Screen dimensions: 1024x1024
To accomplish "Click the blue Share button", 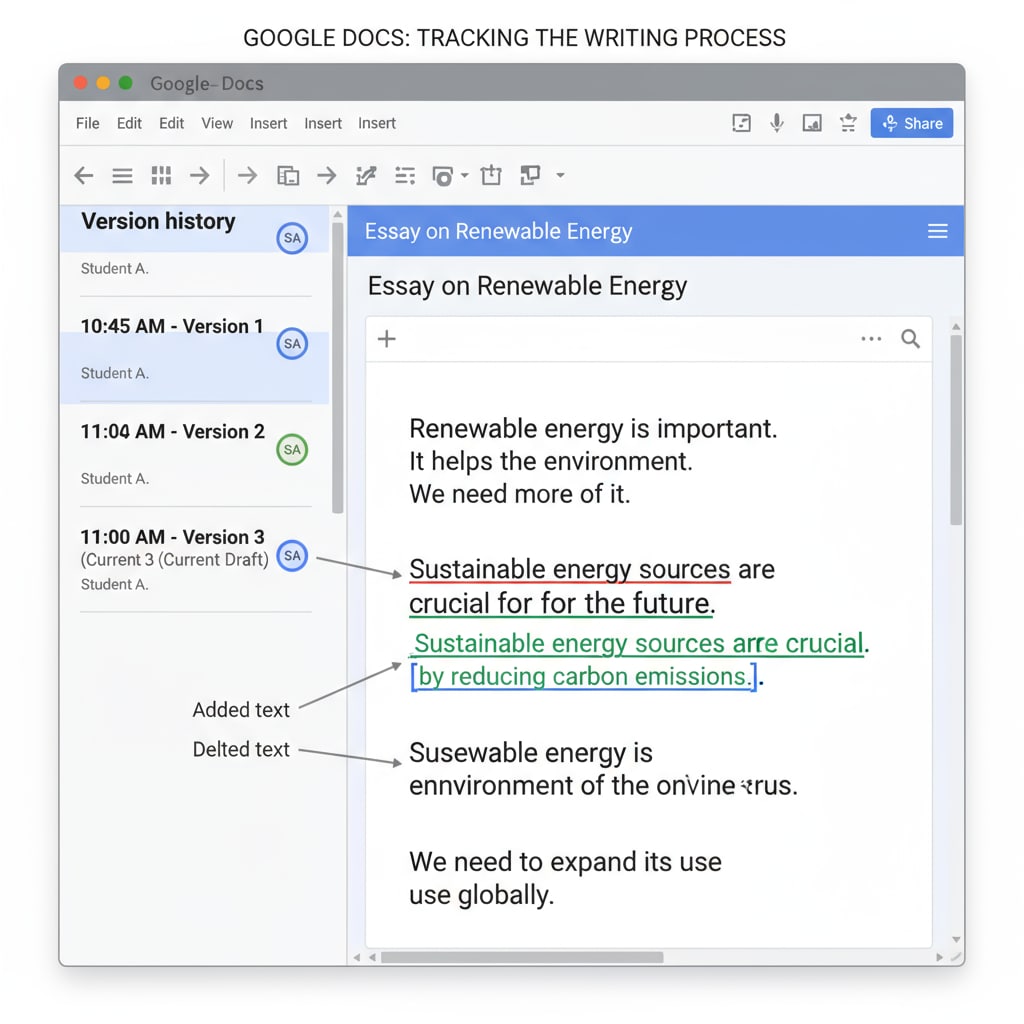I will click(x=911, y=123).
